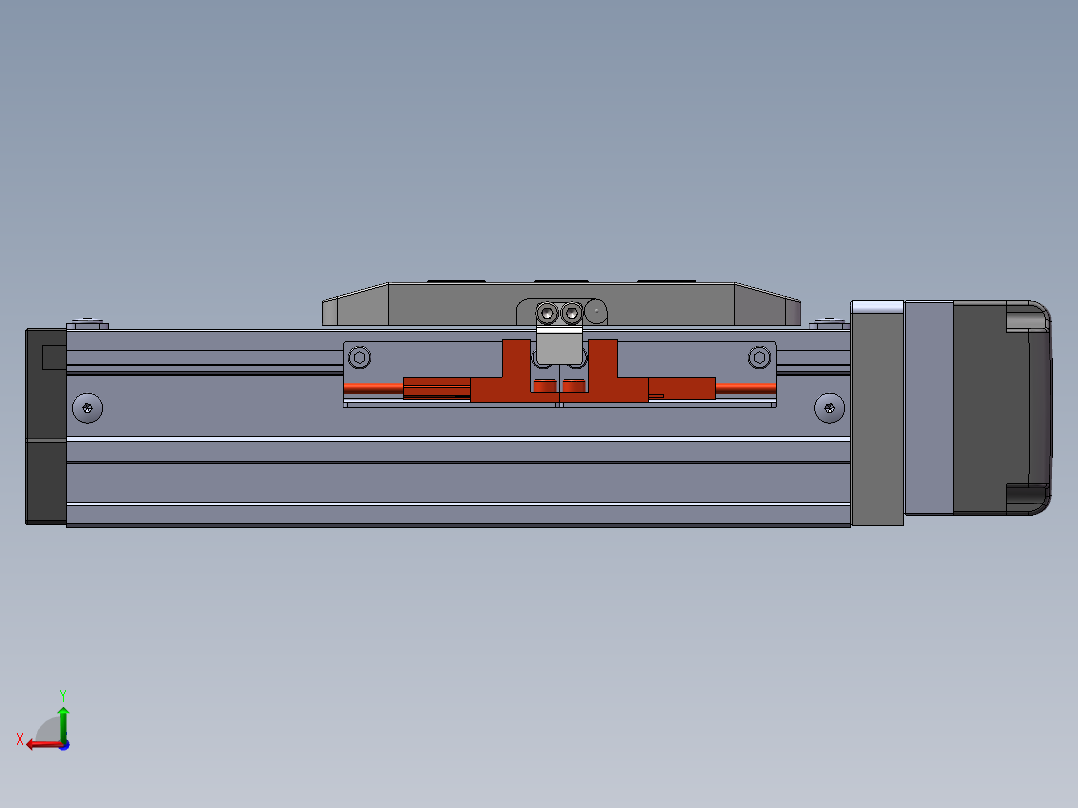Pick the small gray sensor flag bracket
This screenshot has width=1078, height=808.
[x=559, y=348]
